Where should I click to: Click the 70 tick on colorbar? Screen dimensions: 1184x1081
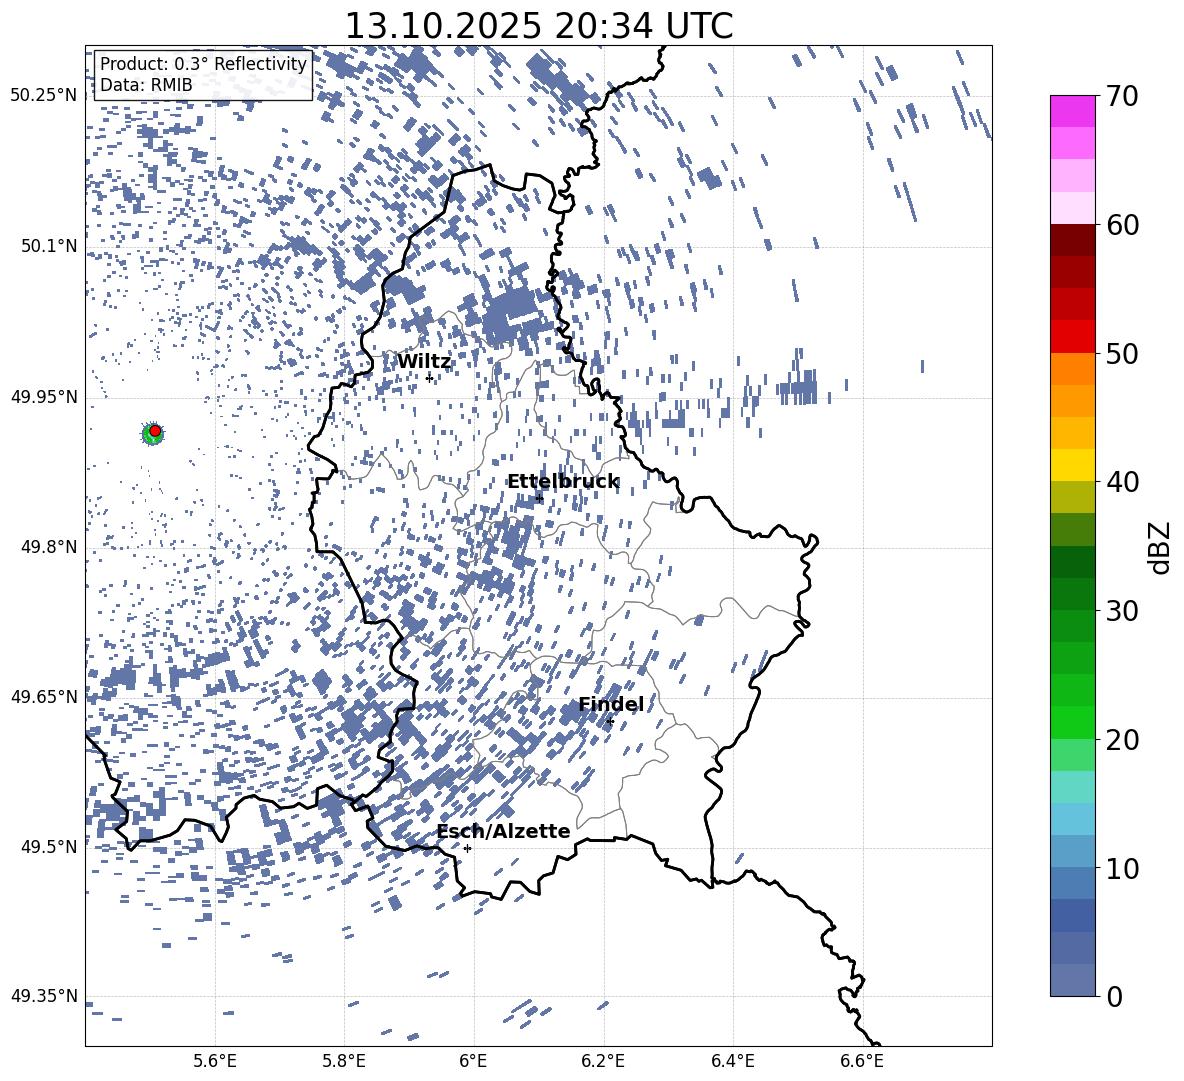pyautogui.click(x=1122, y=96)
